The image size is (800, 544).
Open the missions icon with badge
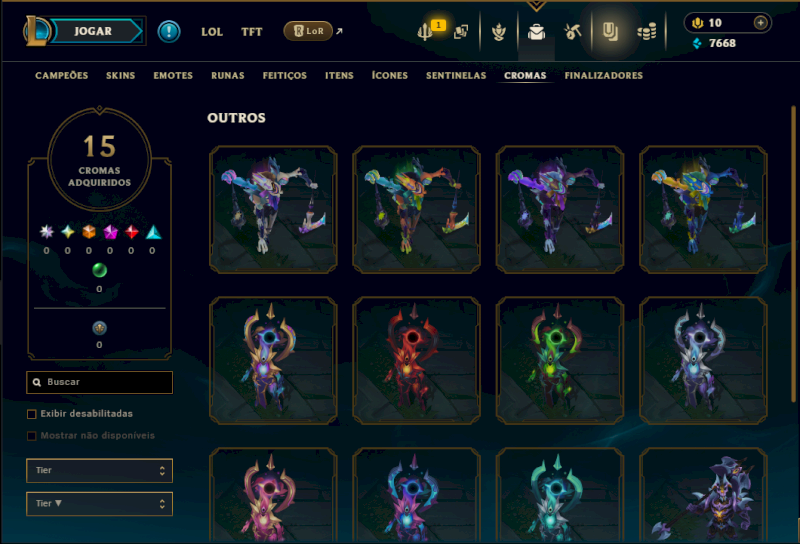click(x=425, y=32)
